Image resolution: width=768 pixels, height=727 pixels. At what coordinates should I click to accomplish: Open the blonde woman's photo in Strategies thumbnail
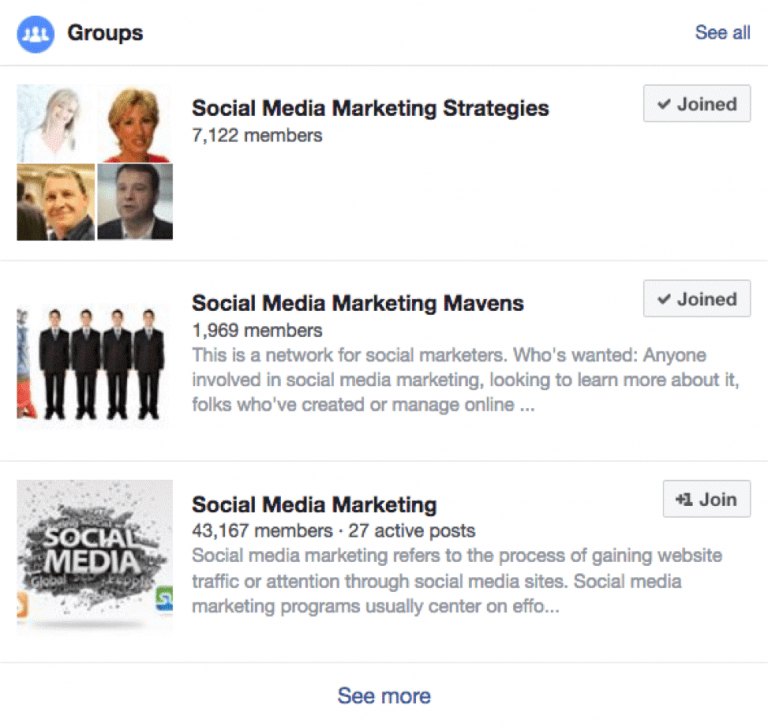pyautogui.click(x=55, y=123)
